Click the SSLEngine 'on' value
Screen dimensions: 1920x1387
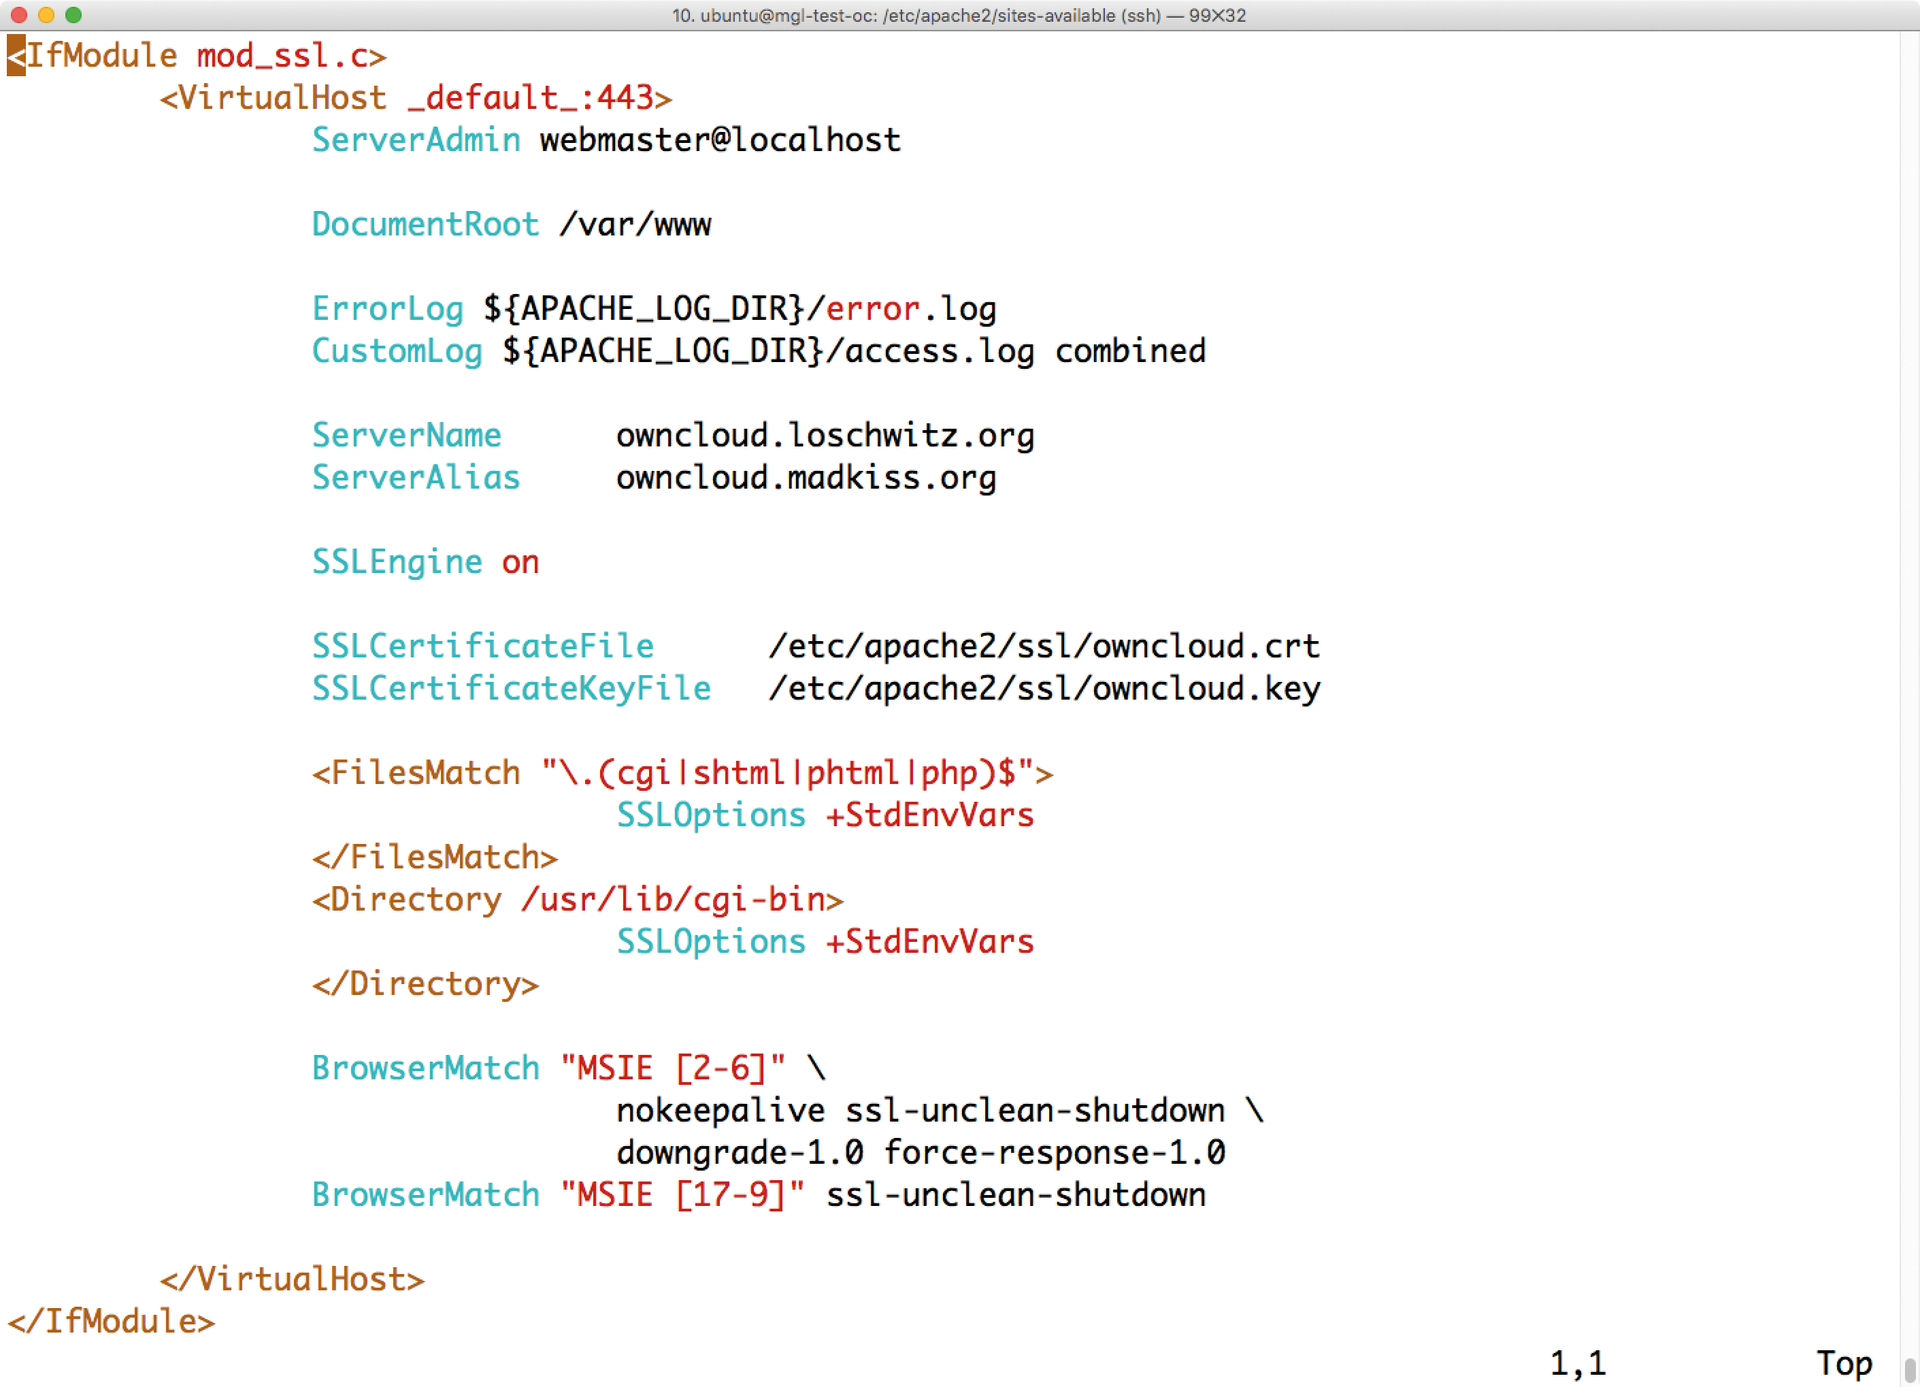click(x=520, y=563)
